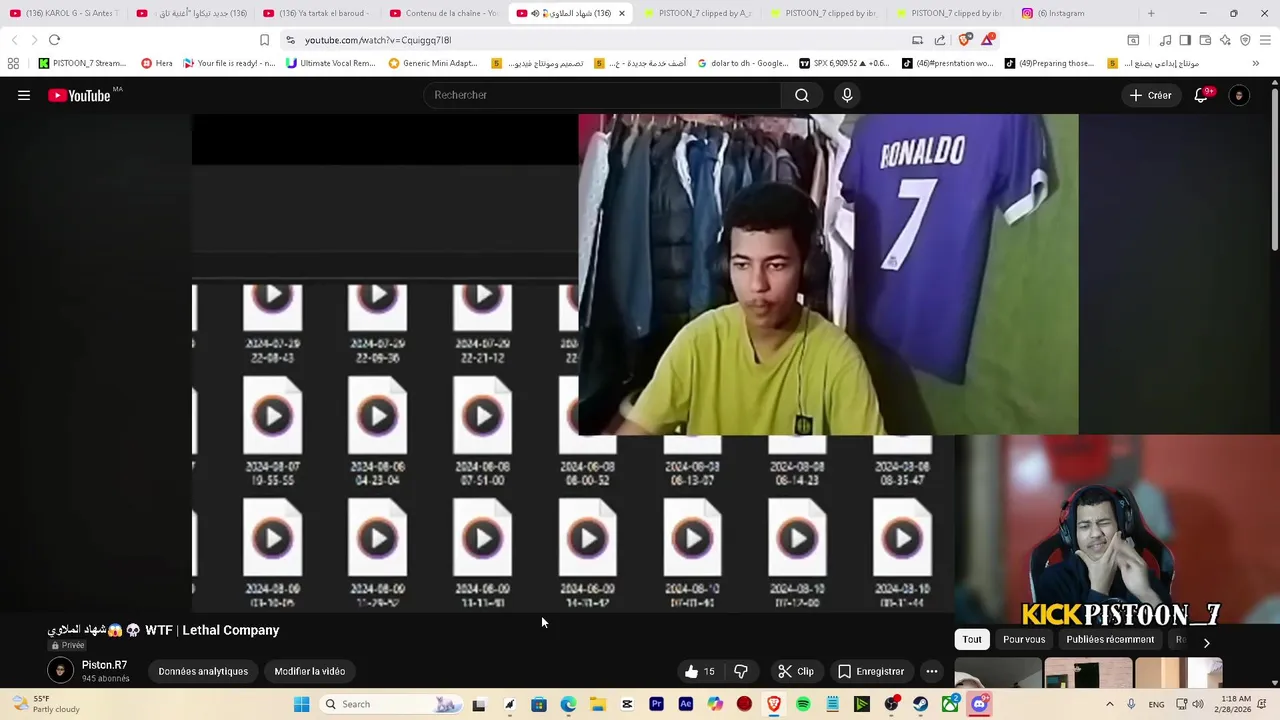The height and width of the screenshot is (720, 1280).
Task: Open Microsoft Edge from the taskbar
Action: [568, 704]
